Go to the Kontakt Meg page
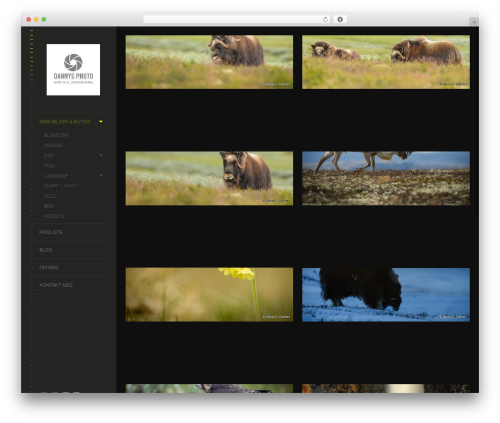The image size is (500, 423). [56, 285]
